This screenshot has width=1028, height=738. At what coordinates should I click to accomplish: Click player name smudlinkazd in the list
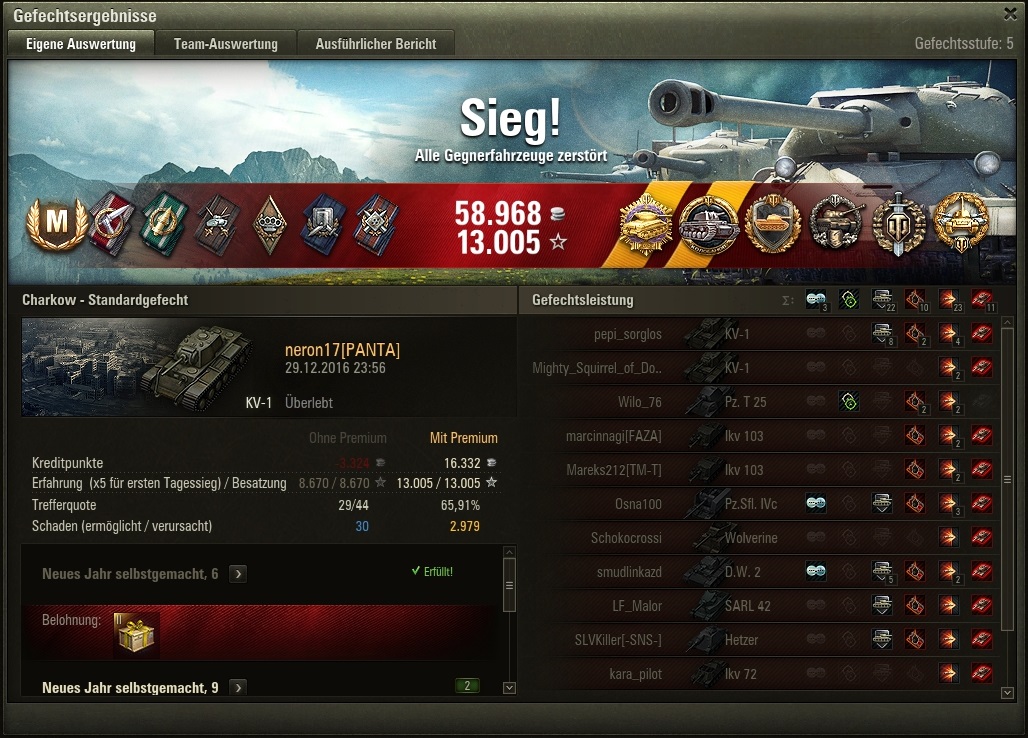(x=629, y=572)
